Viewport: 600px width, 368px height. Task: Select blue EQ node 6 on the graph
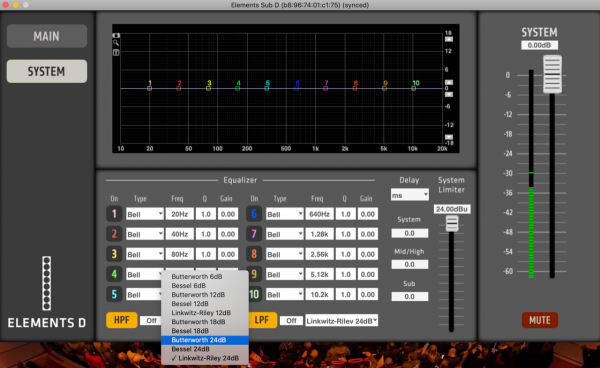click(x=296, y=88)
